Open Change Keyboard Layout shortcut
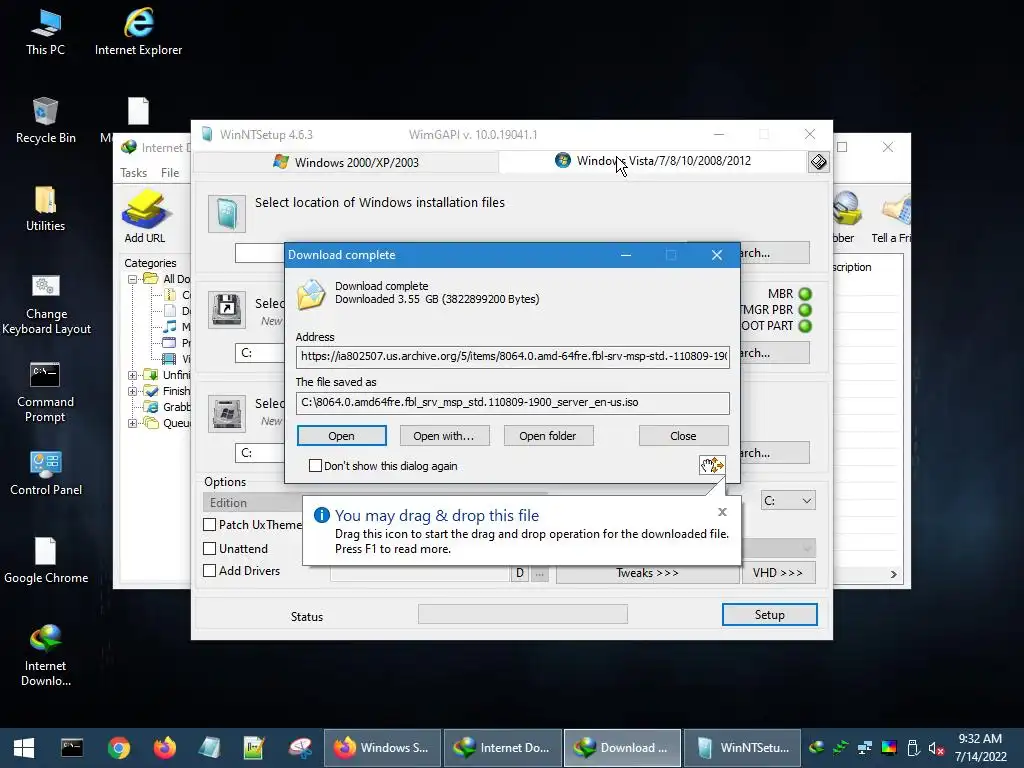The image size is (1024, 768). pyautogui.click(x=46, y=304)
